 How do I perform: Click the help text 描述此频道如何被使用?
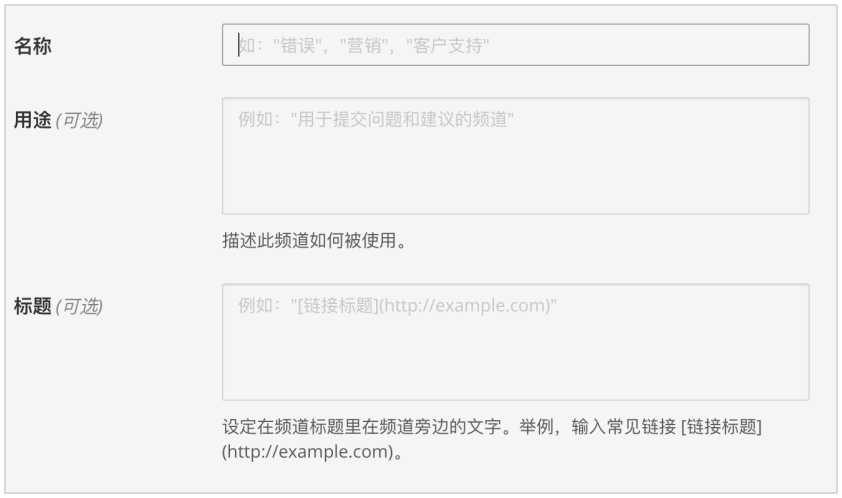(x=315, y=240)
